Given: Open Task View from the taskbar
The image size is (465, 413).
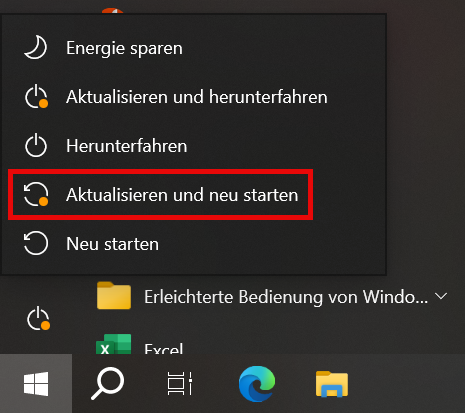Looking at the screenshot, I should coord(180,383).
